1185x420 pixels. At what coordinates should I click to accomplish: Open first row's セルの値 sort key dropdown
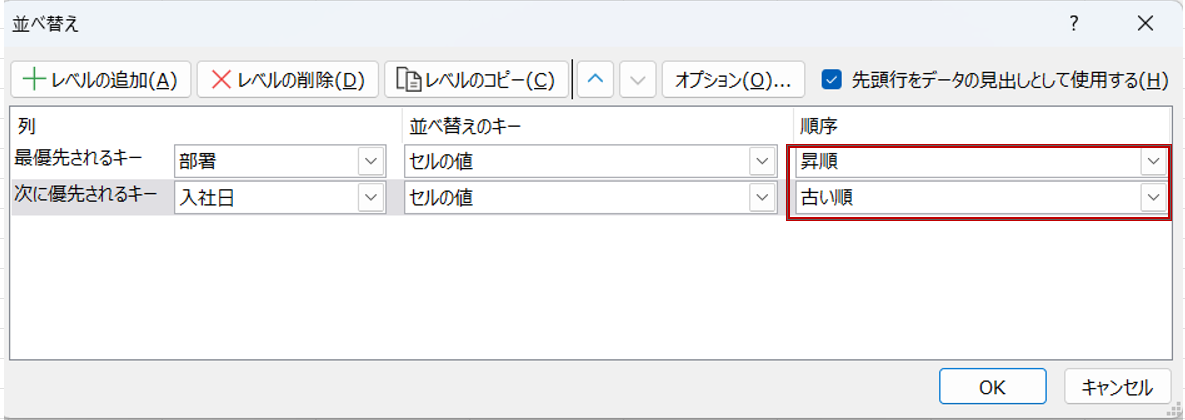pyautogui.click(x=763, y=161)
